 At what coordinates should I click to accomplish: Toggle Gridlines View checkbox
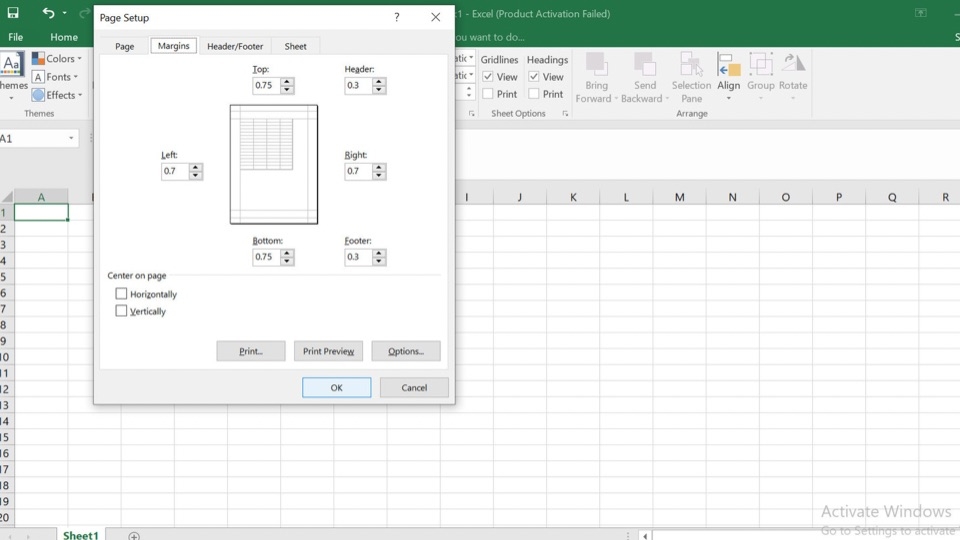488,77
